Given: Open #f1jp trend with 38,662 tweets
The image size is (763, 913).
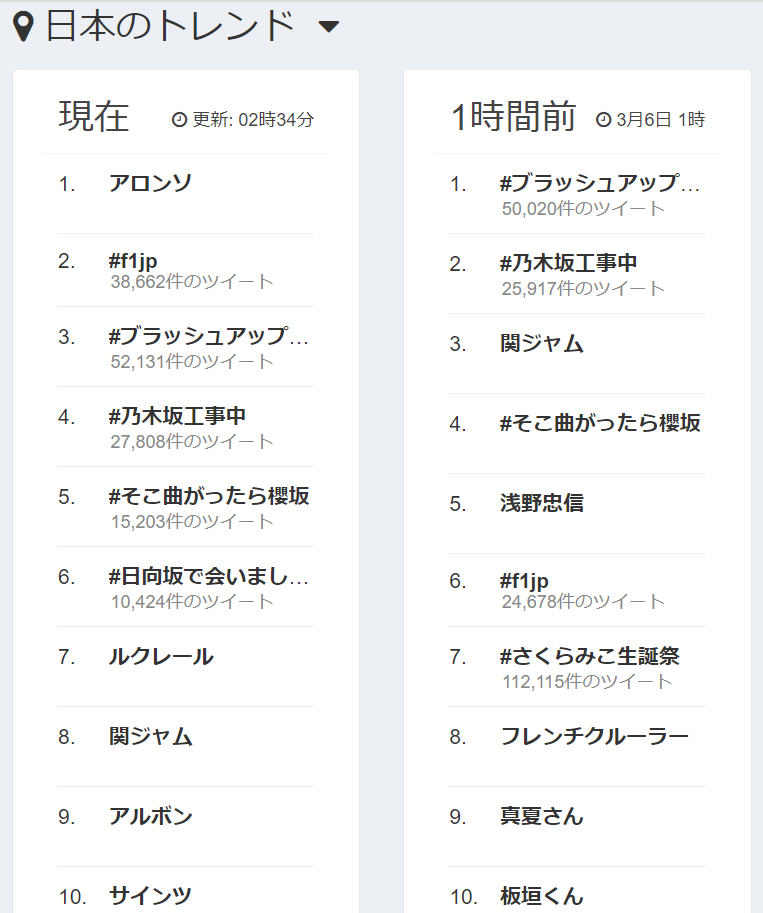Looking at the screenshot, I should pyautogui.click(x=133, y=261).
